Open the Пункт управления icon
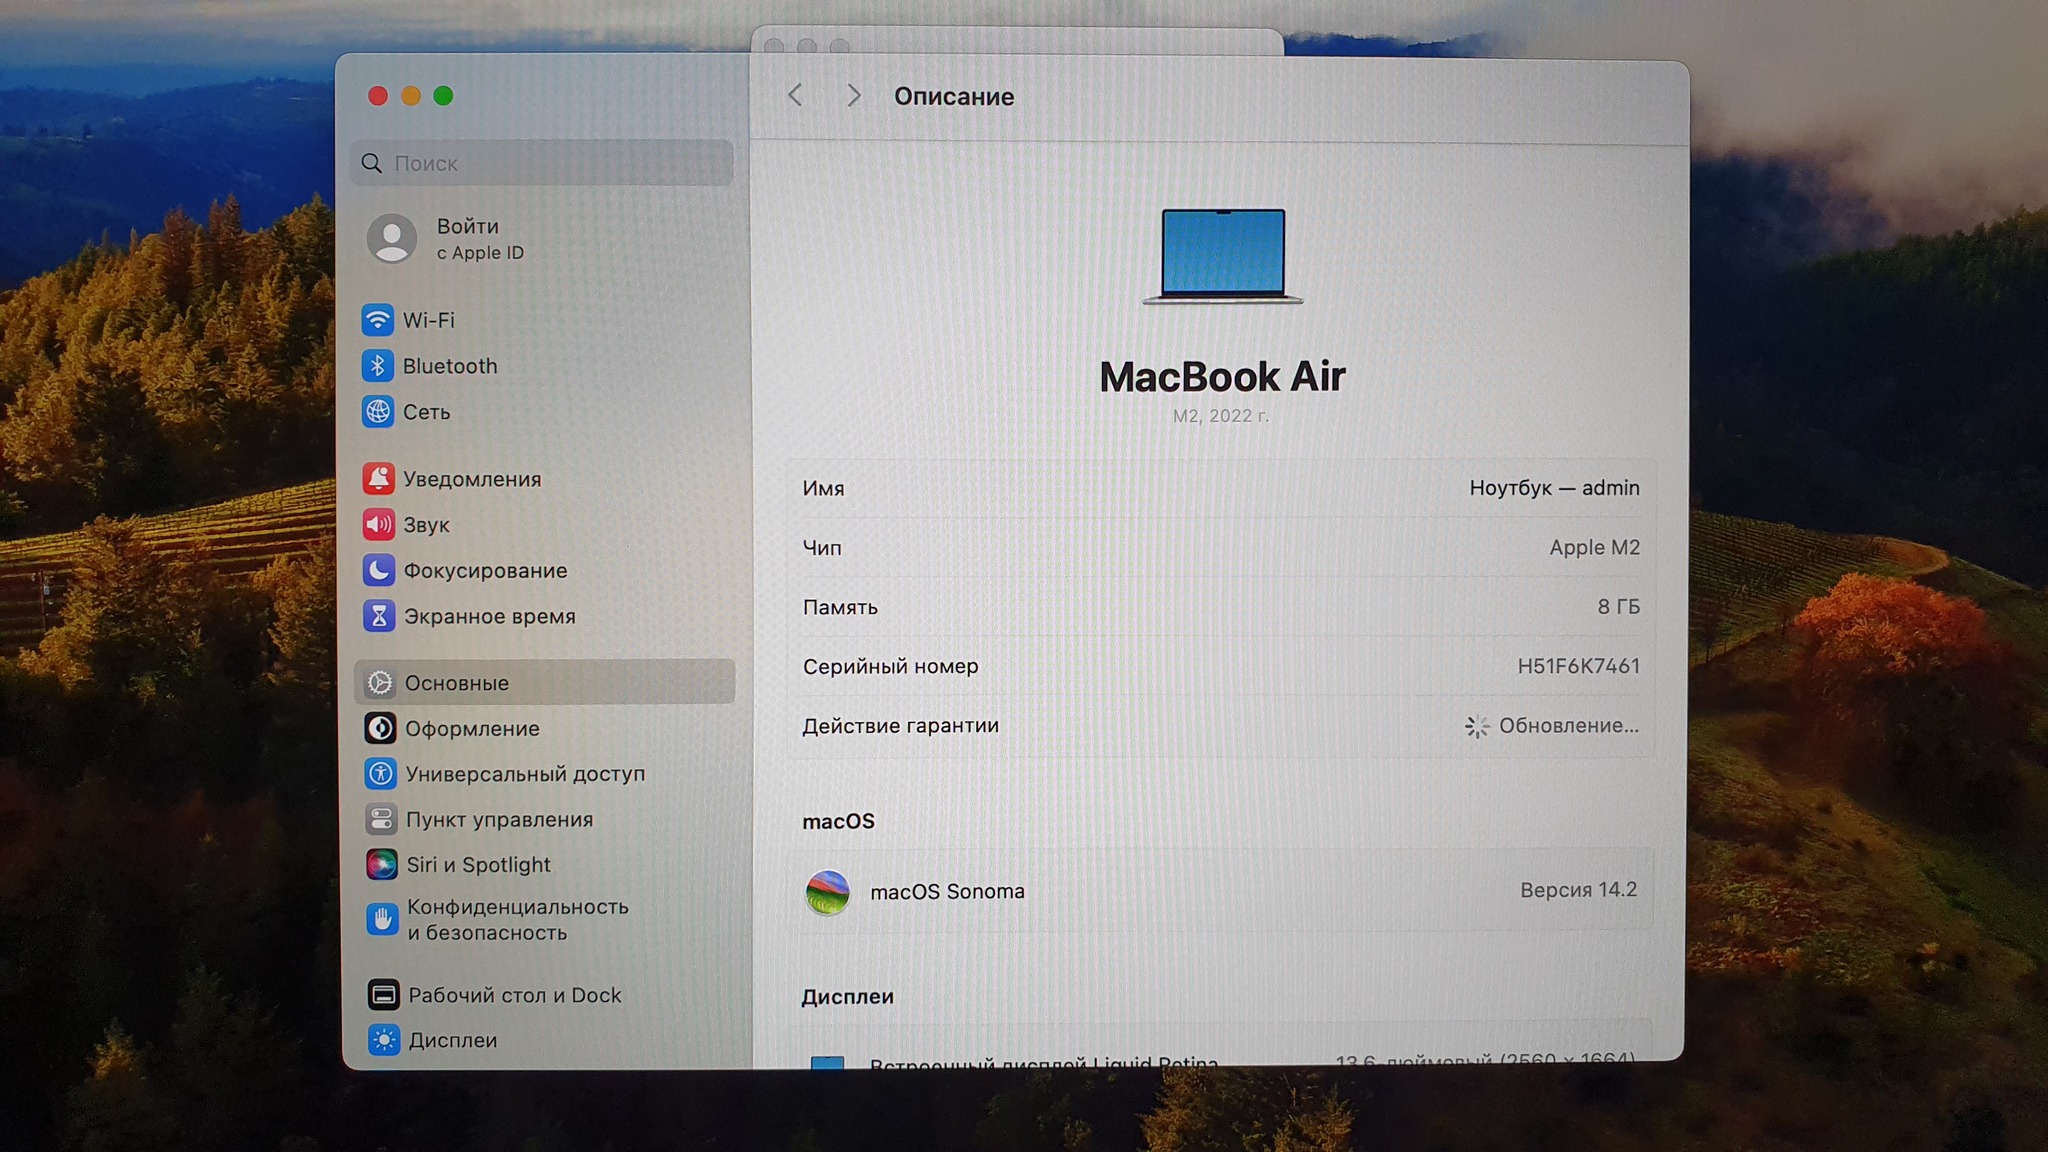The width and height of the screenshot is (2048, 1152). point(380,819)
